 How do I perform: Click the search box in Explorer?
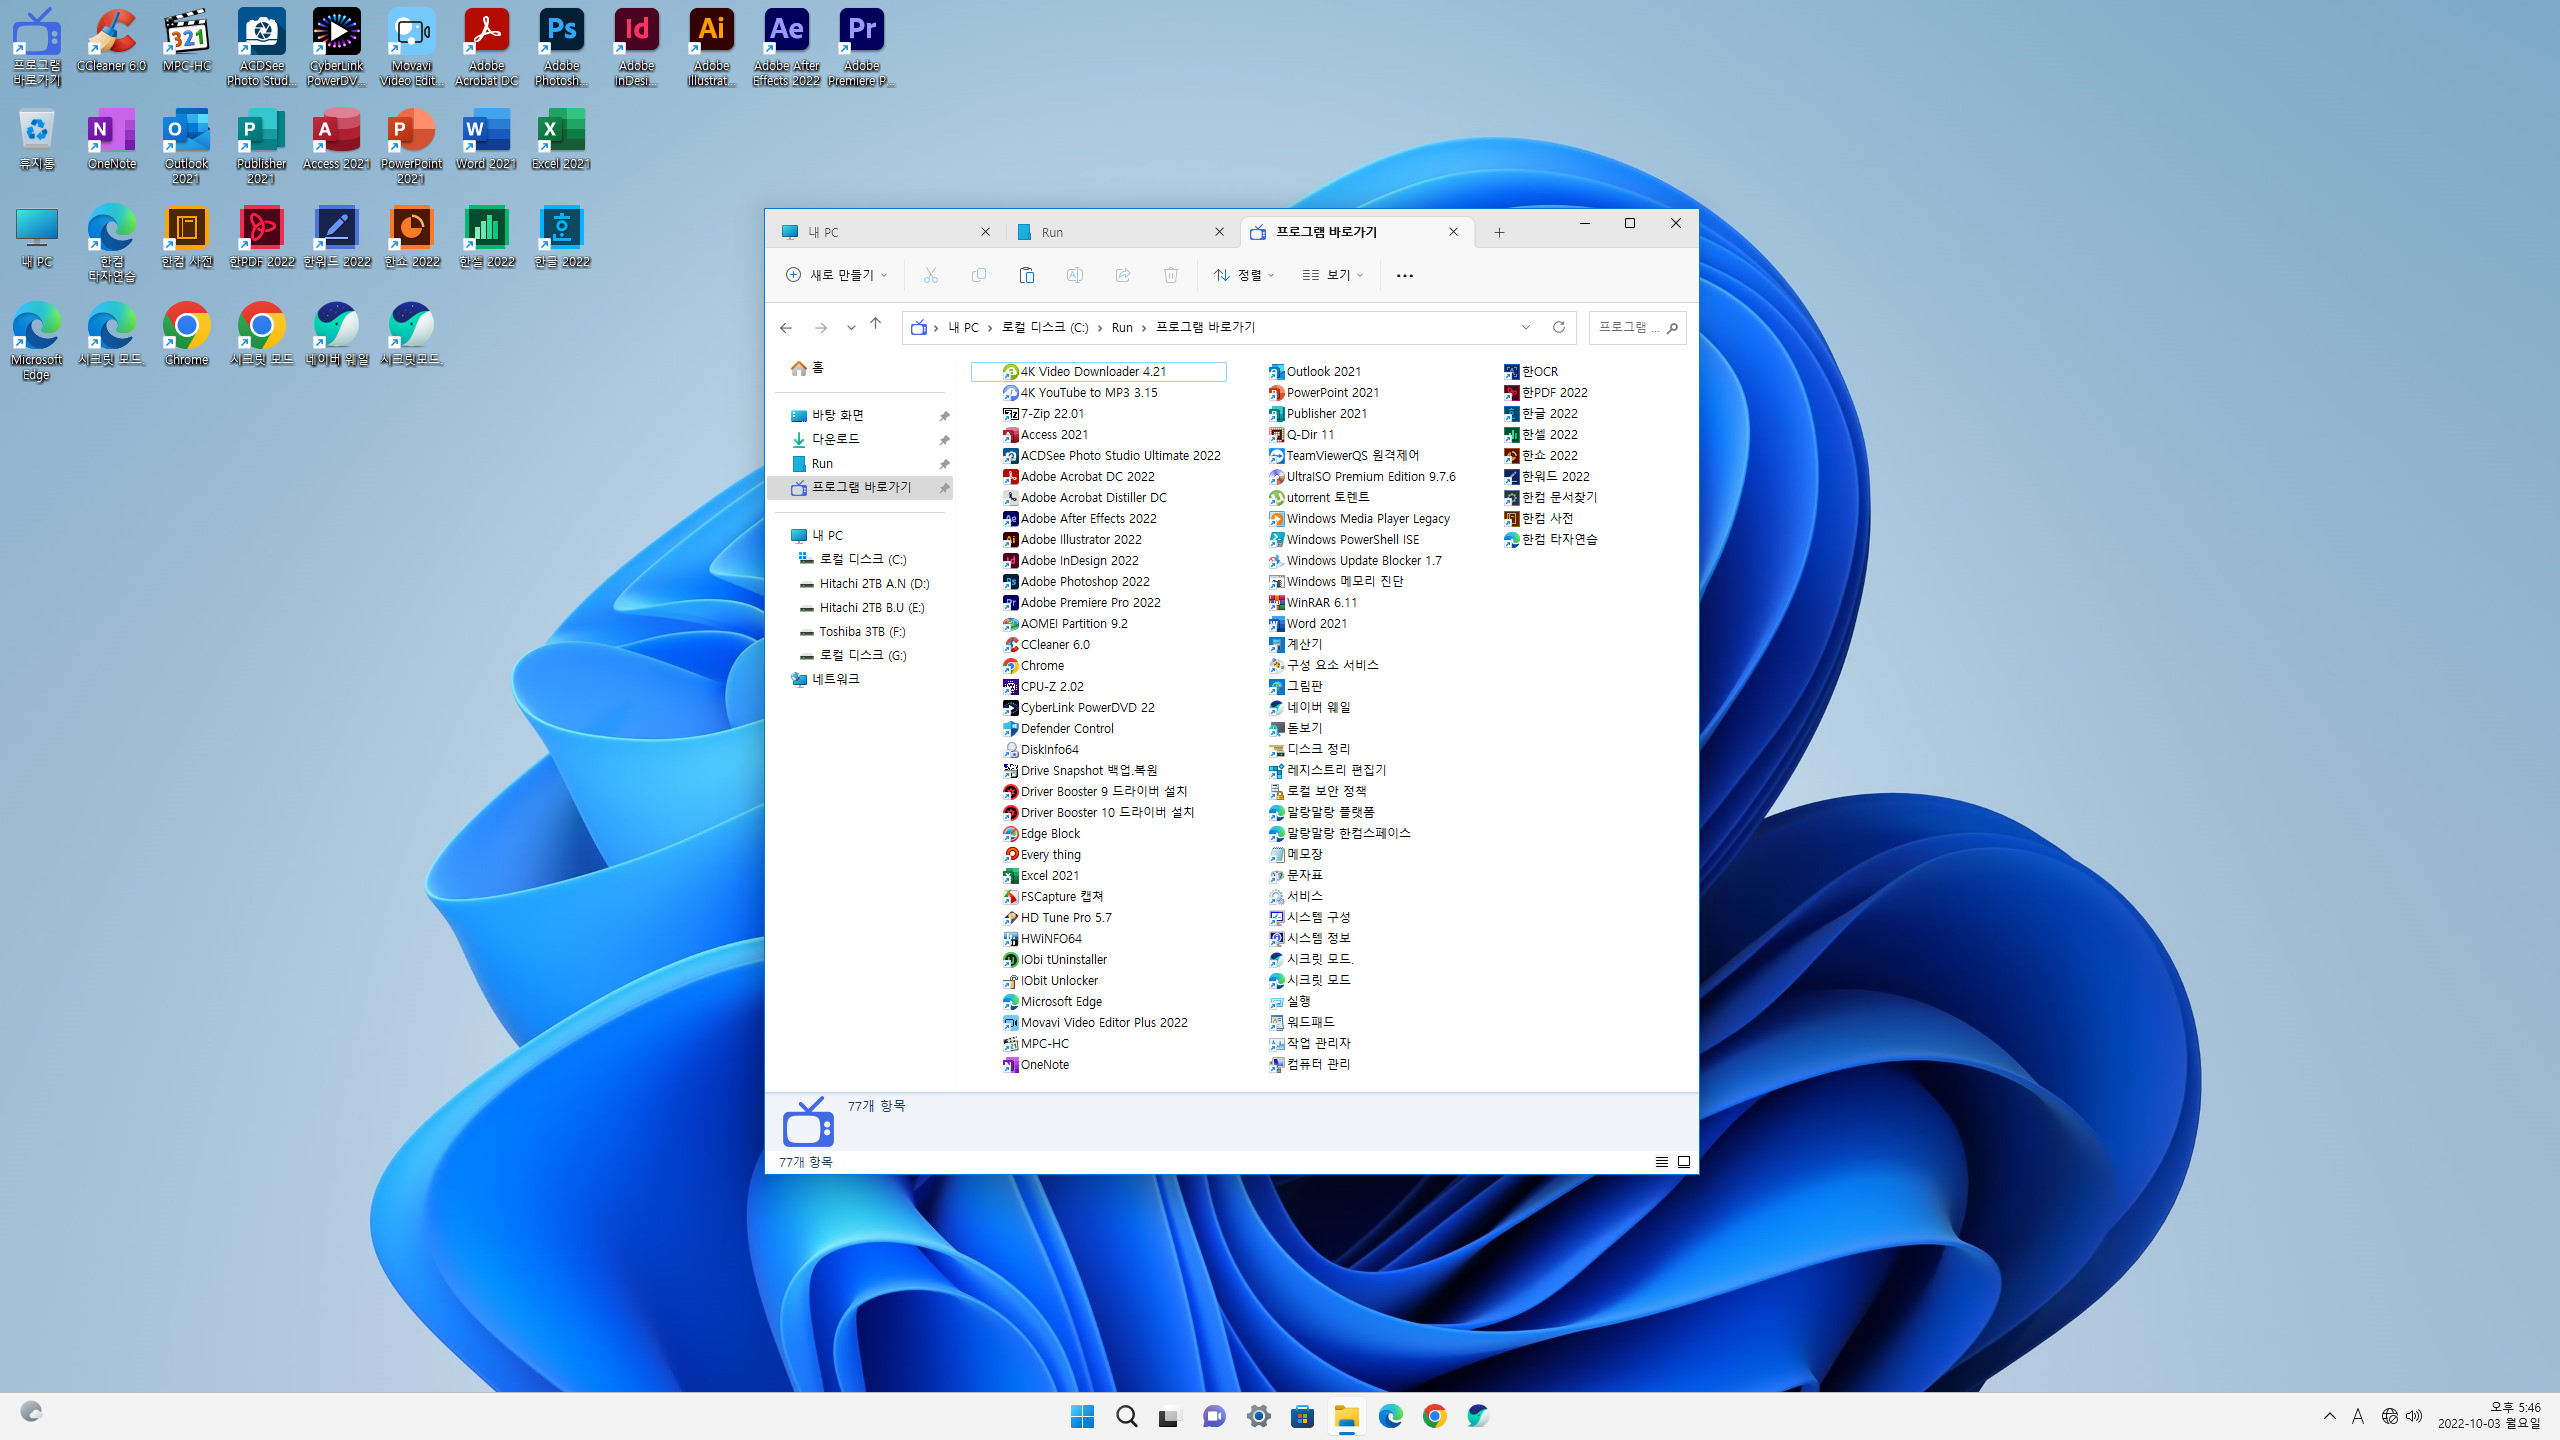pyautogui.click(x=1629, y=327)
